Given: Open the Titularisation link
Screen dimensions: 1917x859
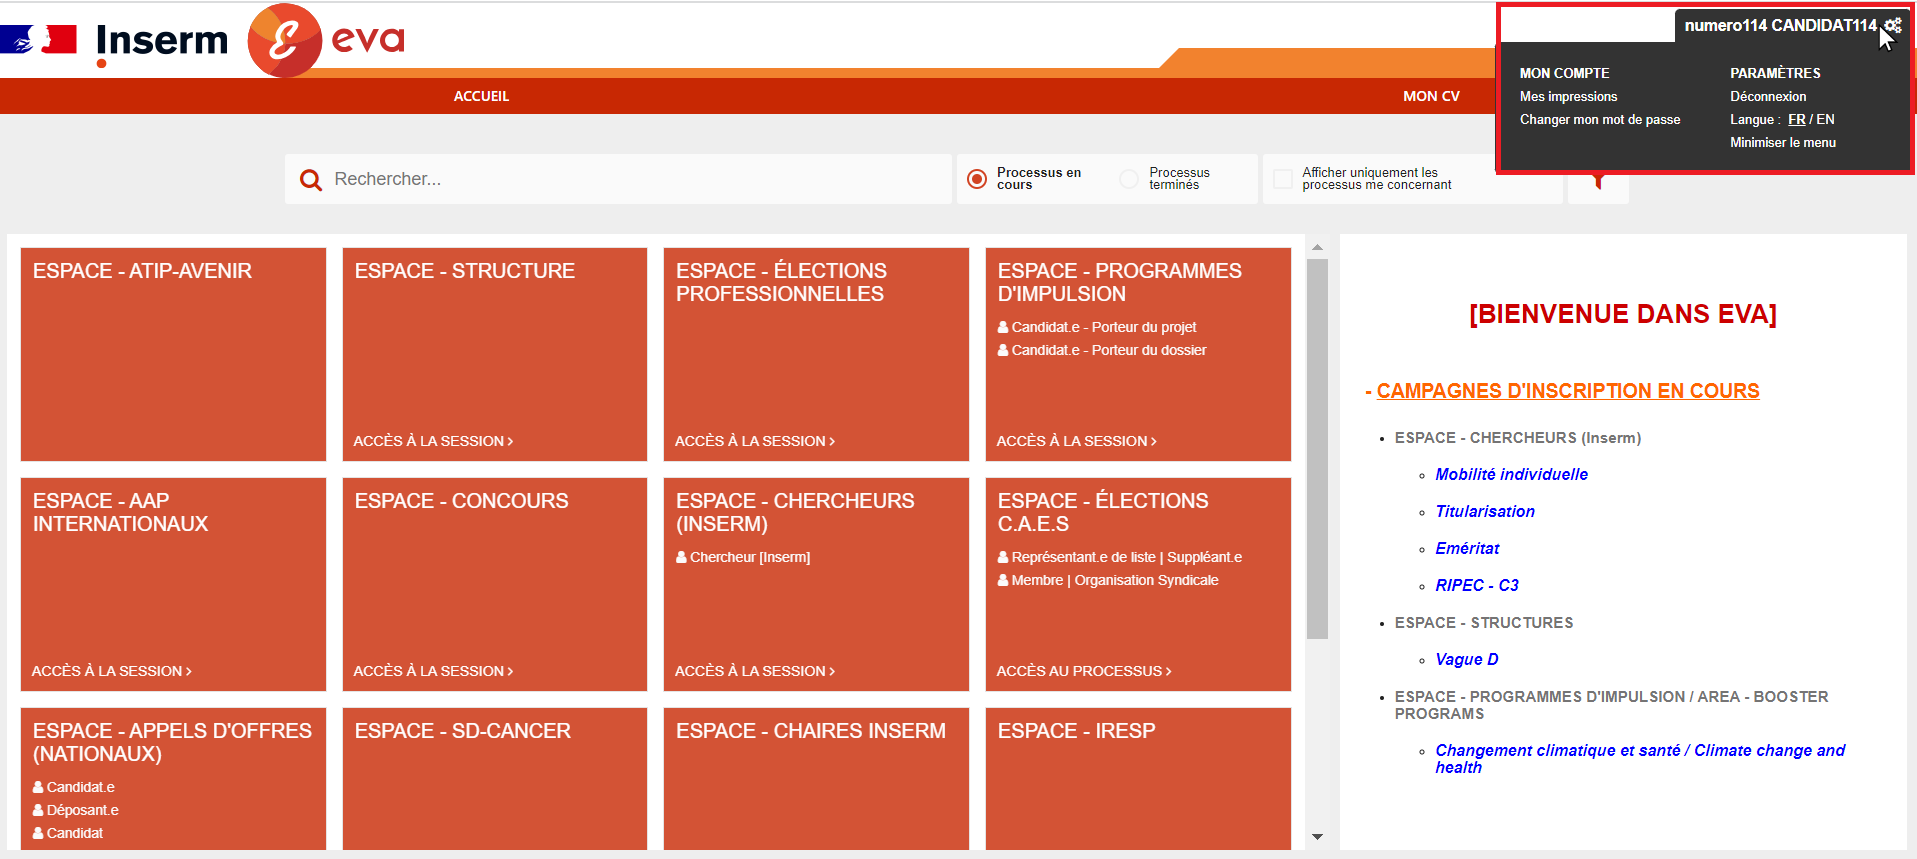Looking at the screenshot, I should point(1485,511).
